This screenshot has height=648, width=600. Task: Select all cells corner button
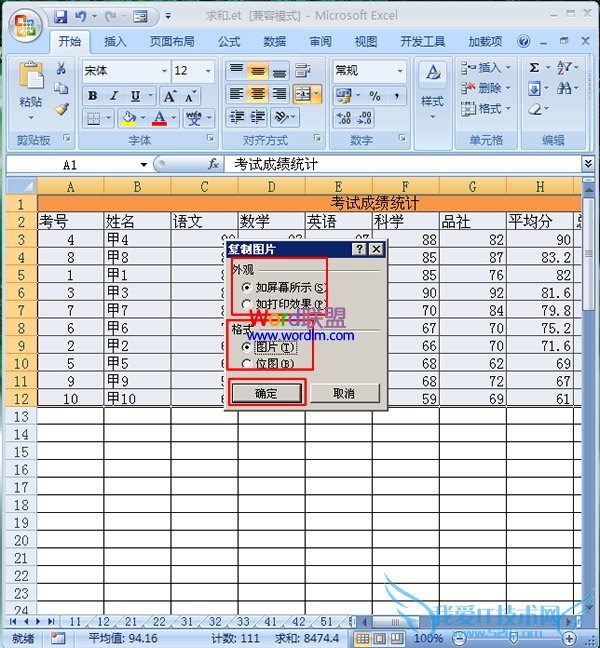[21, 186]
